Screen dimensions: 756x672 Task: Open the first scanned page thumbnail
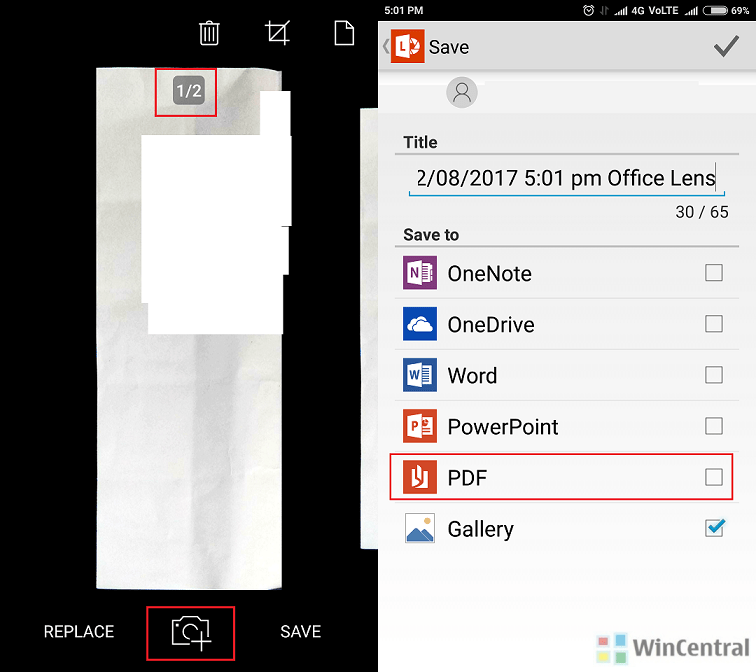(x=189, y=329)
